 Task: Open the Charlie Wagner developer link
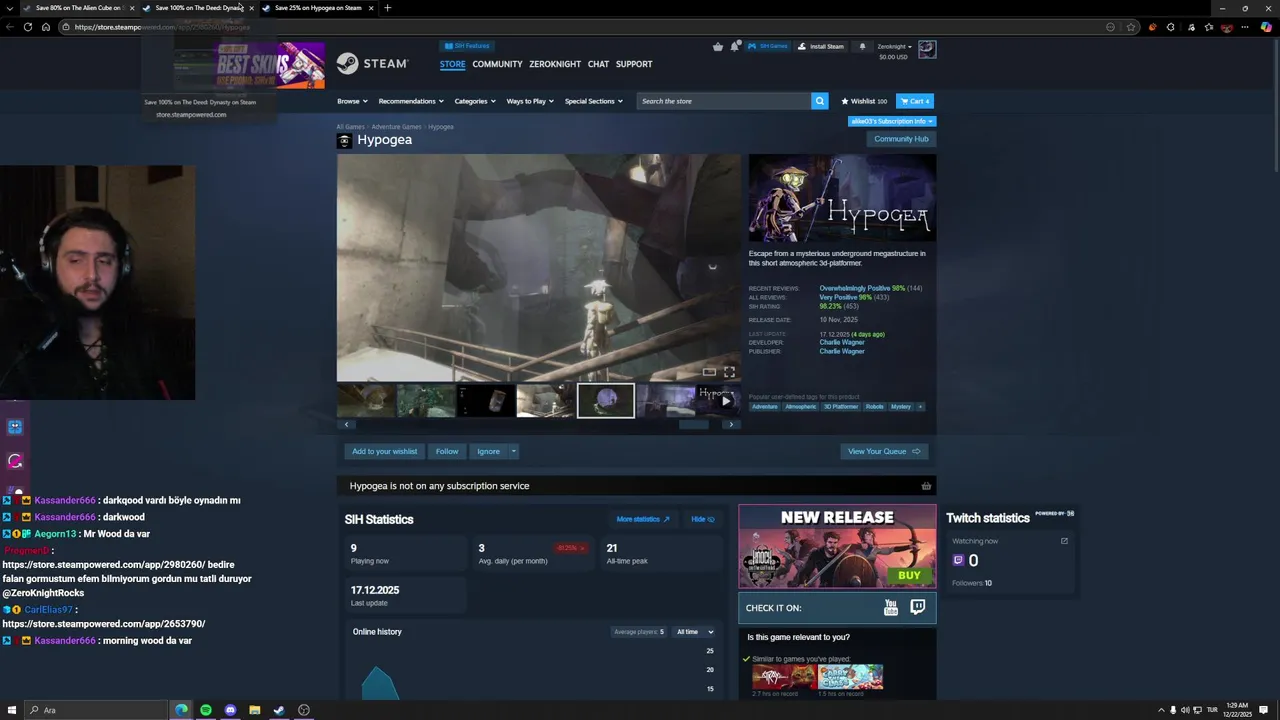[x=842, y=342]
